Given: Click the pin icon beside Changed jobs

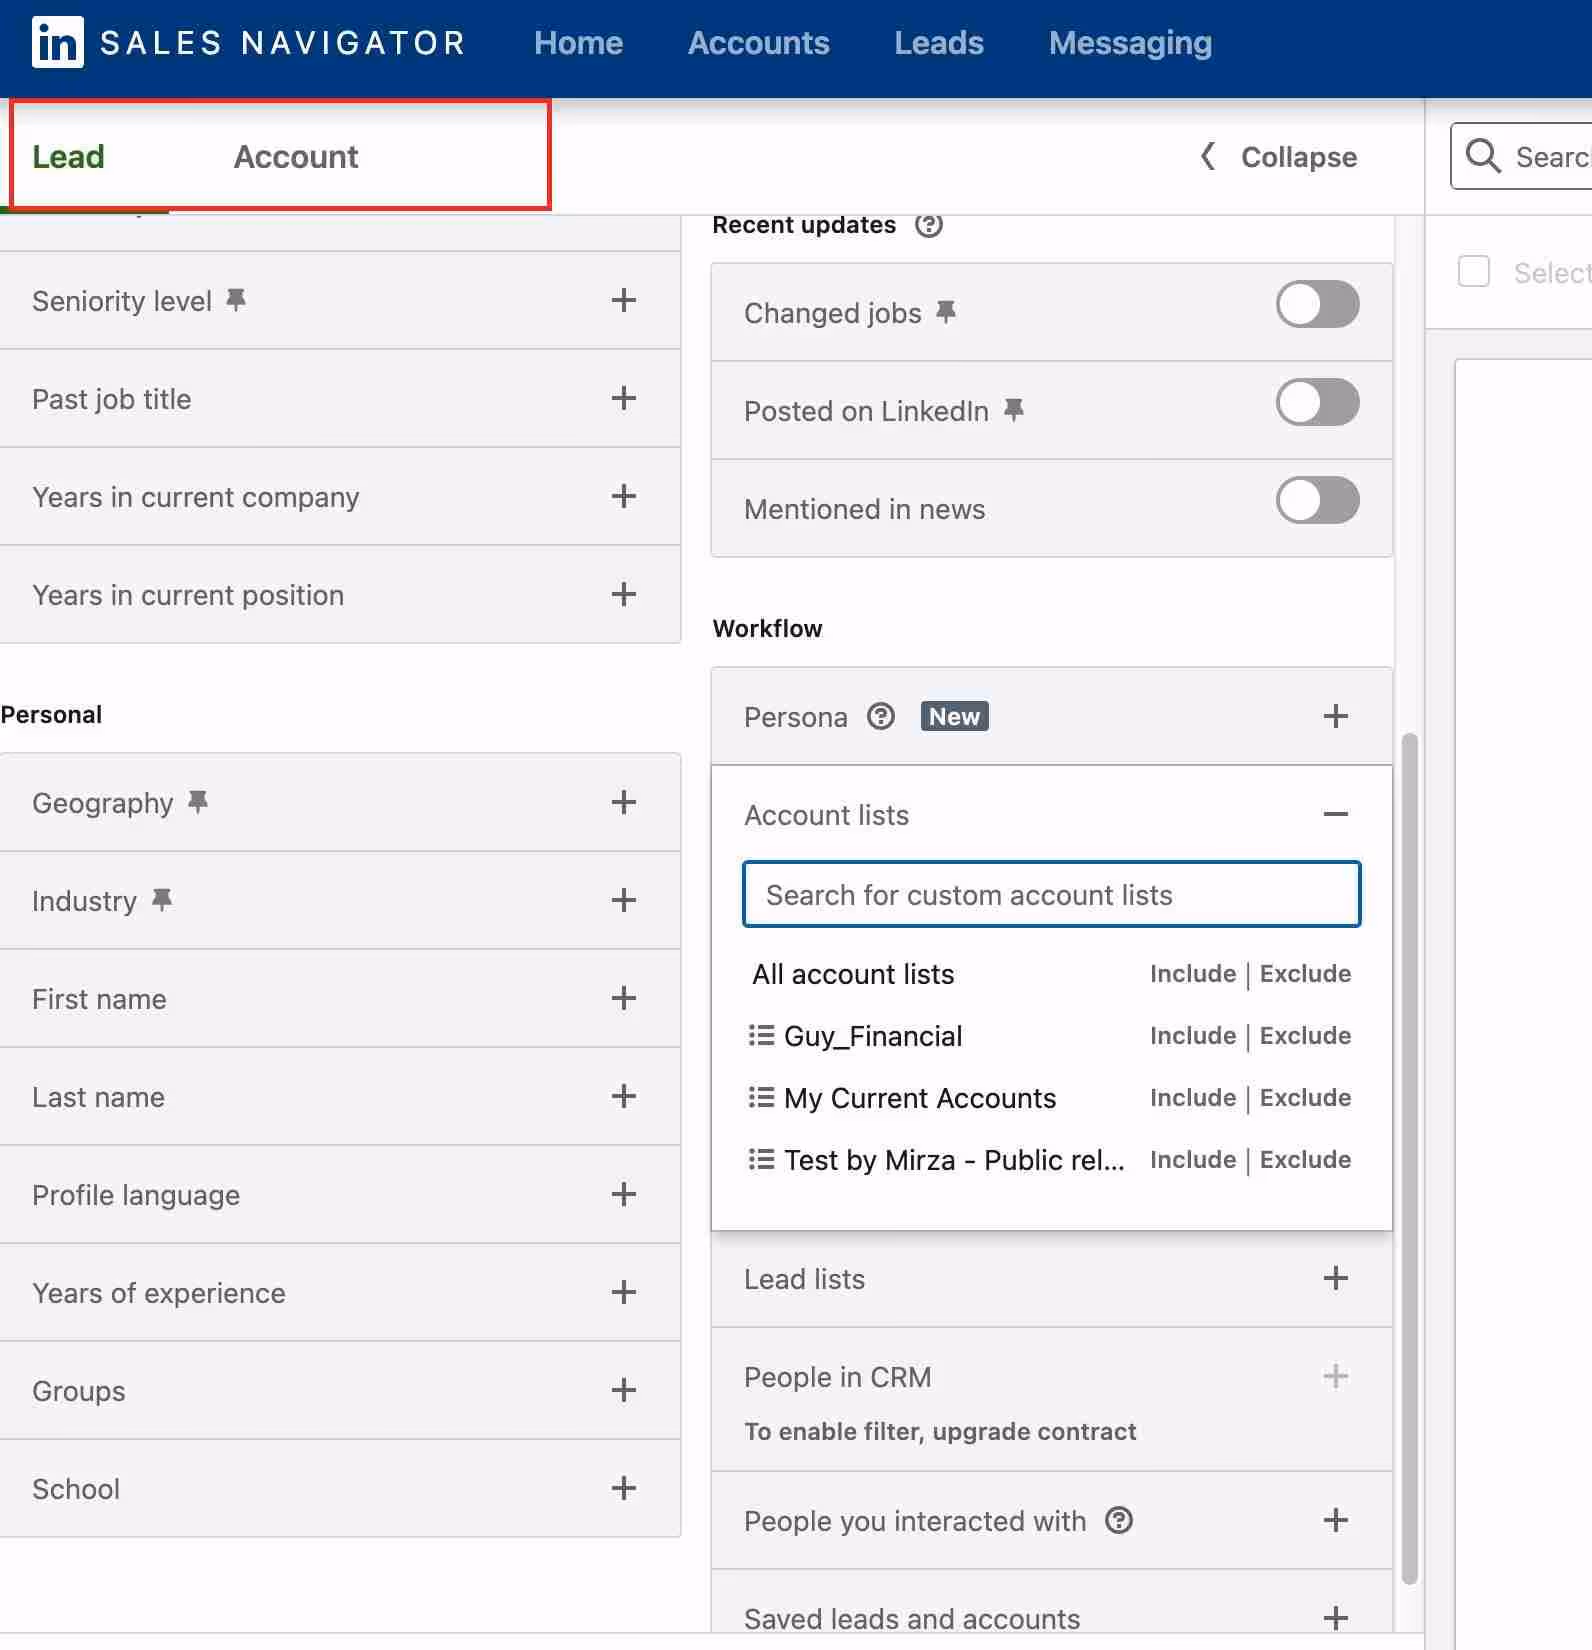Looking at the screenshot, I should 946,312.
